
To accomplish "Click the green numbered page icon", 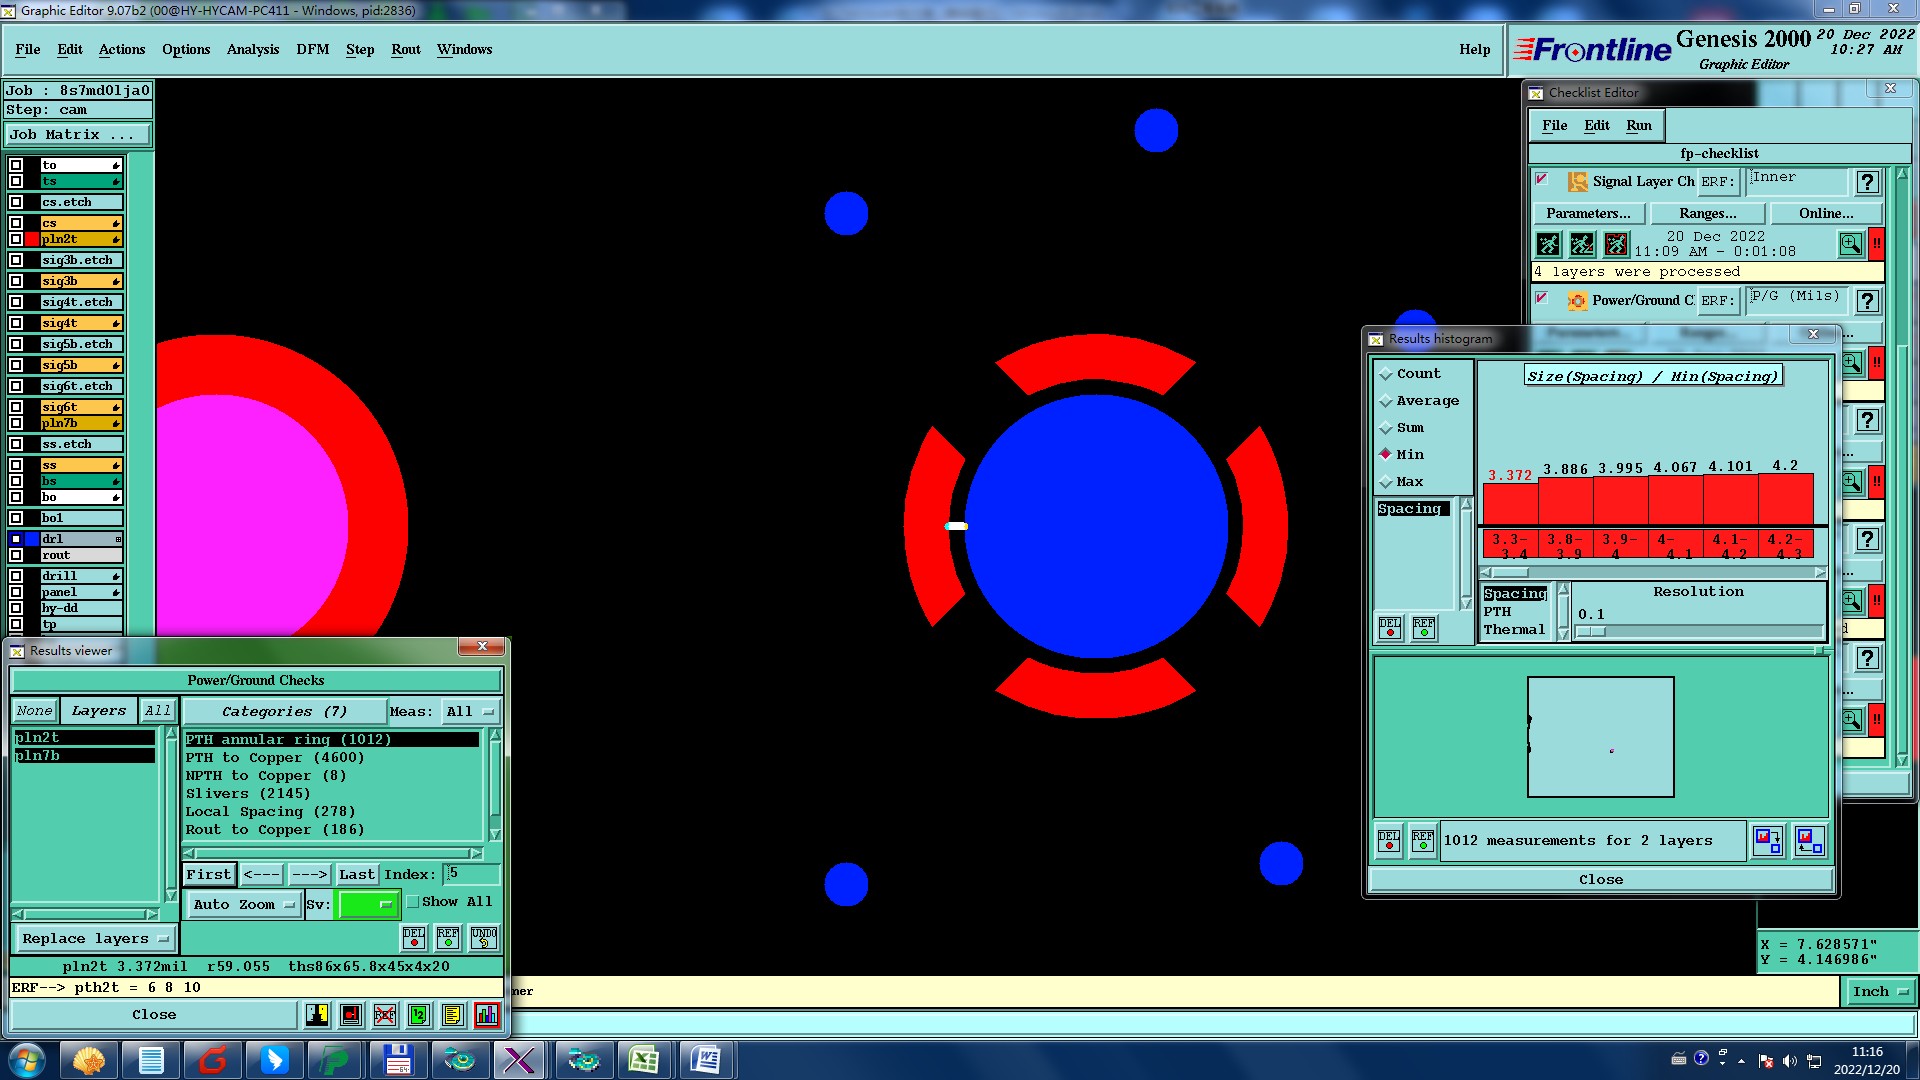I will [x=419, y=1015].
